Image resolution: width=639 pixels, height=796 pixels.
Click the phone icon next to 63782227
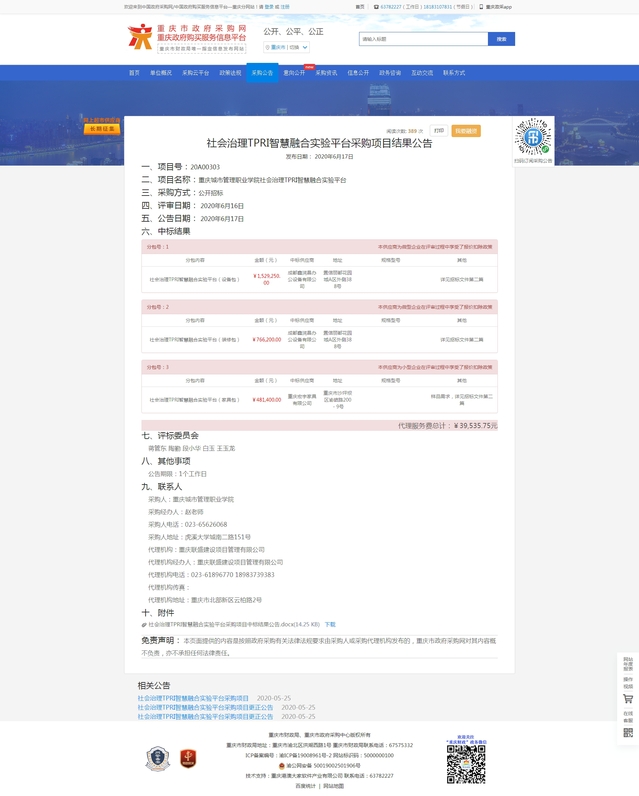click(376, 7)
